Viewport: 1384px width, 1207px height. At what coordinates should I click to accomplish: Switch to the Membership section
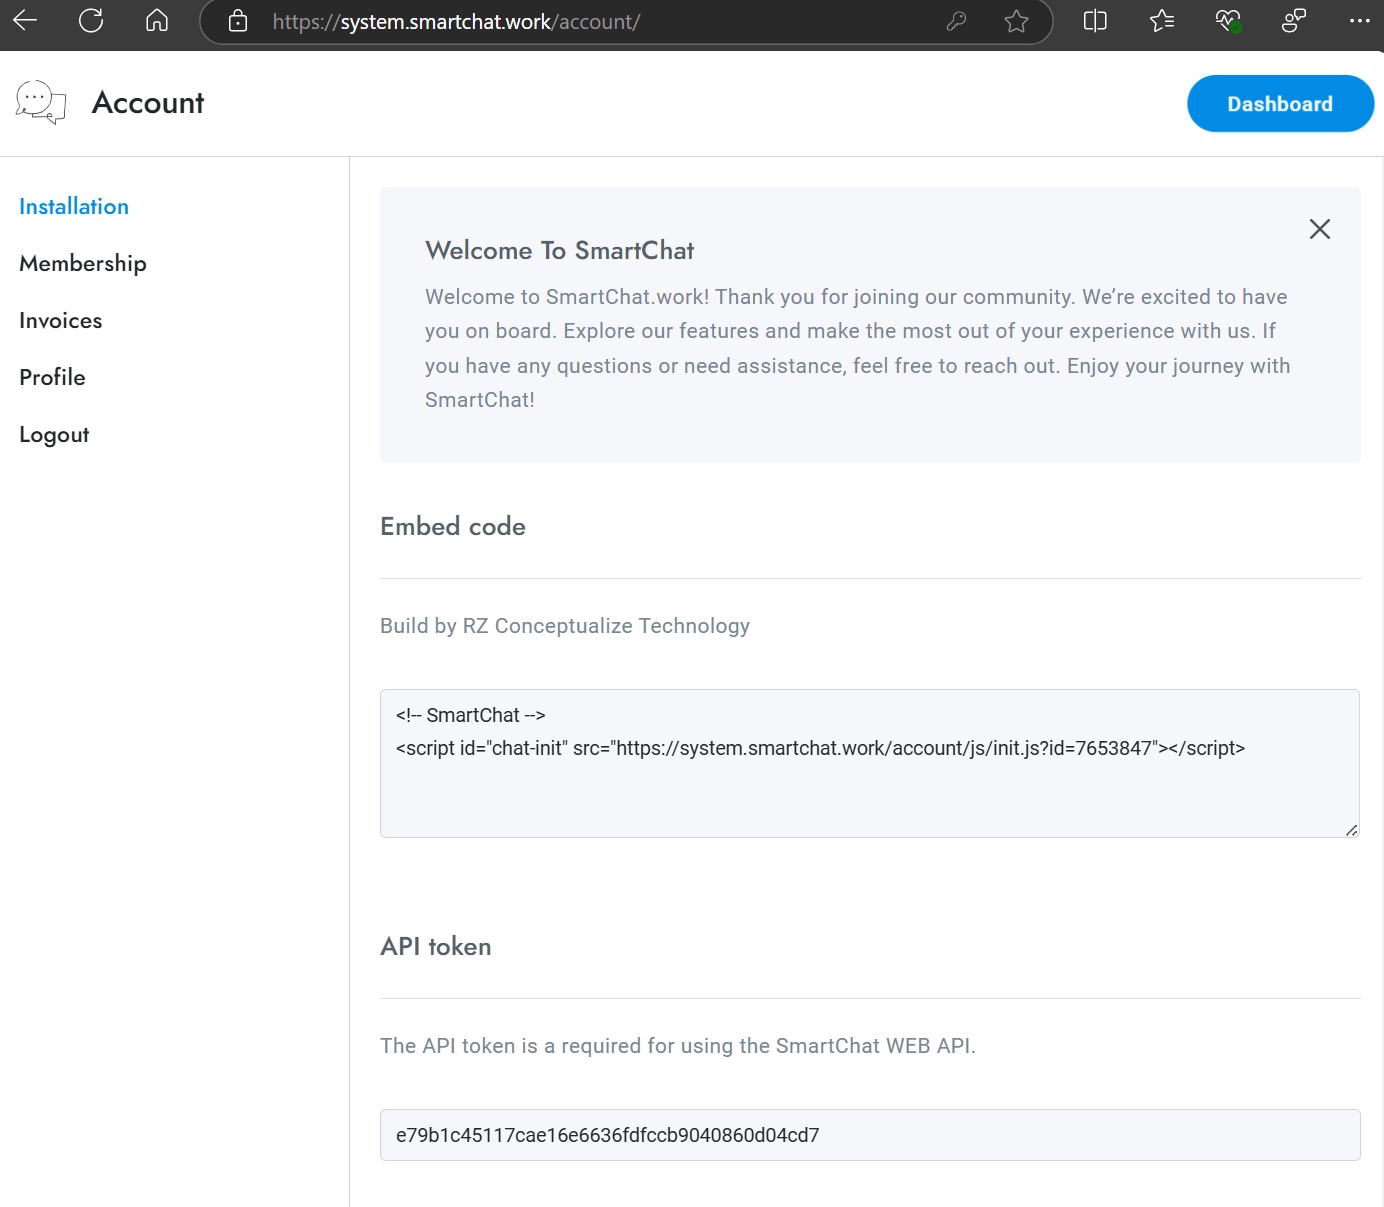point(82,263)
